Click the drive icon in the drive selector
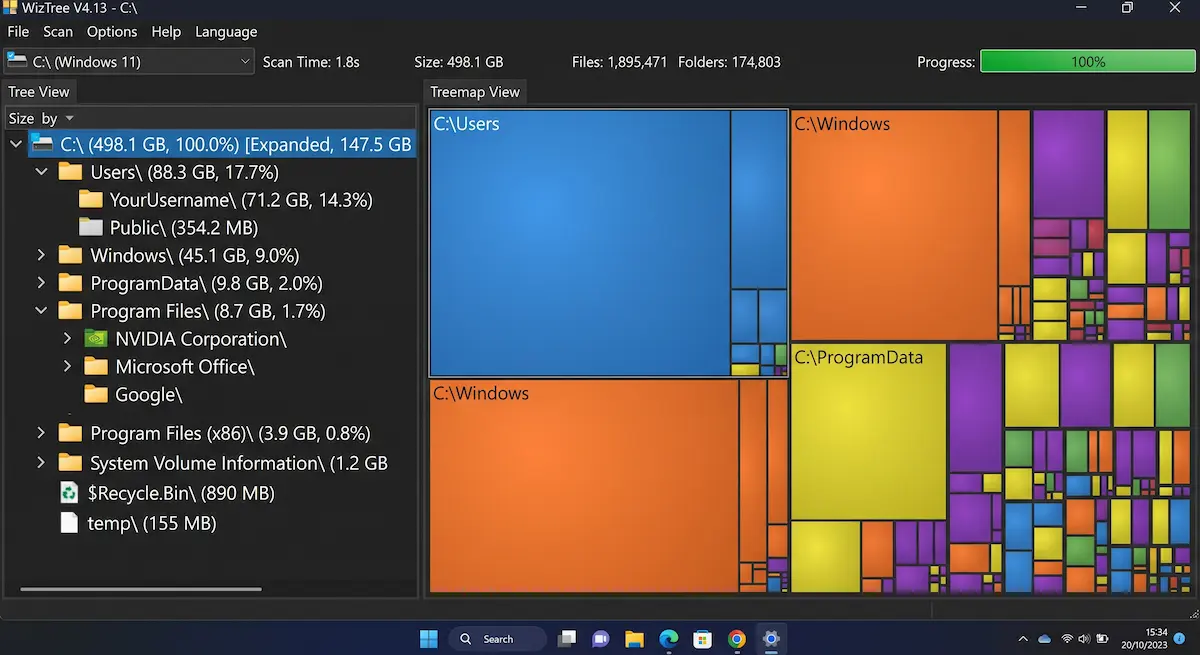This screenshot has height=655, width=1200. coord(17,61)
